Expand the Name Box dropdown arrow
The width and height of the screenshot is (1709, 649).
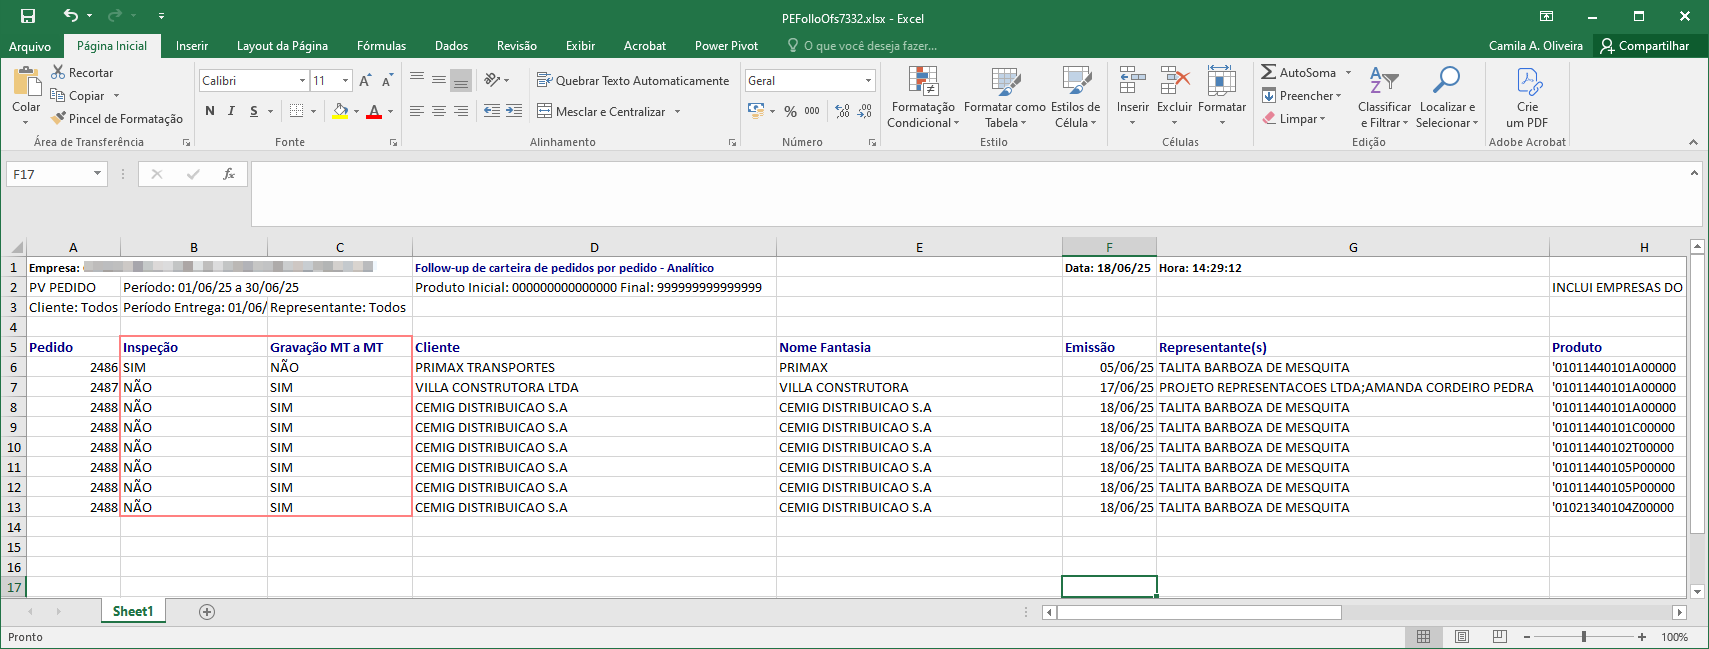97,174
